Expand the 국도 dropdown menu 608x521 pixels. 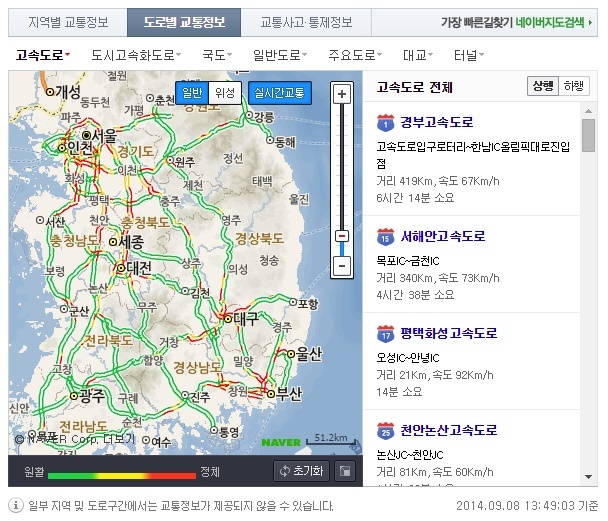tap(217, 55)
